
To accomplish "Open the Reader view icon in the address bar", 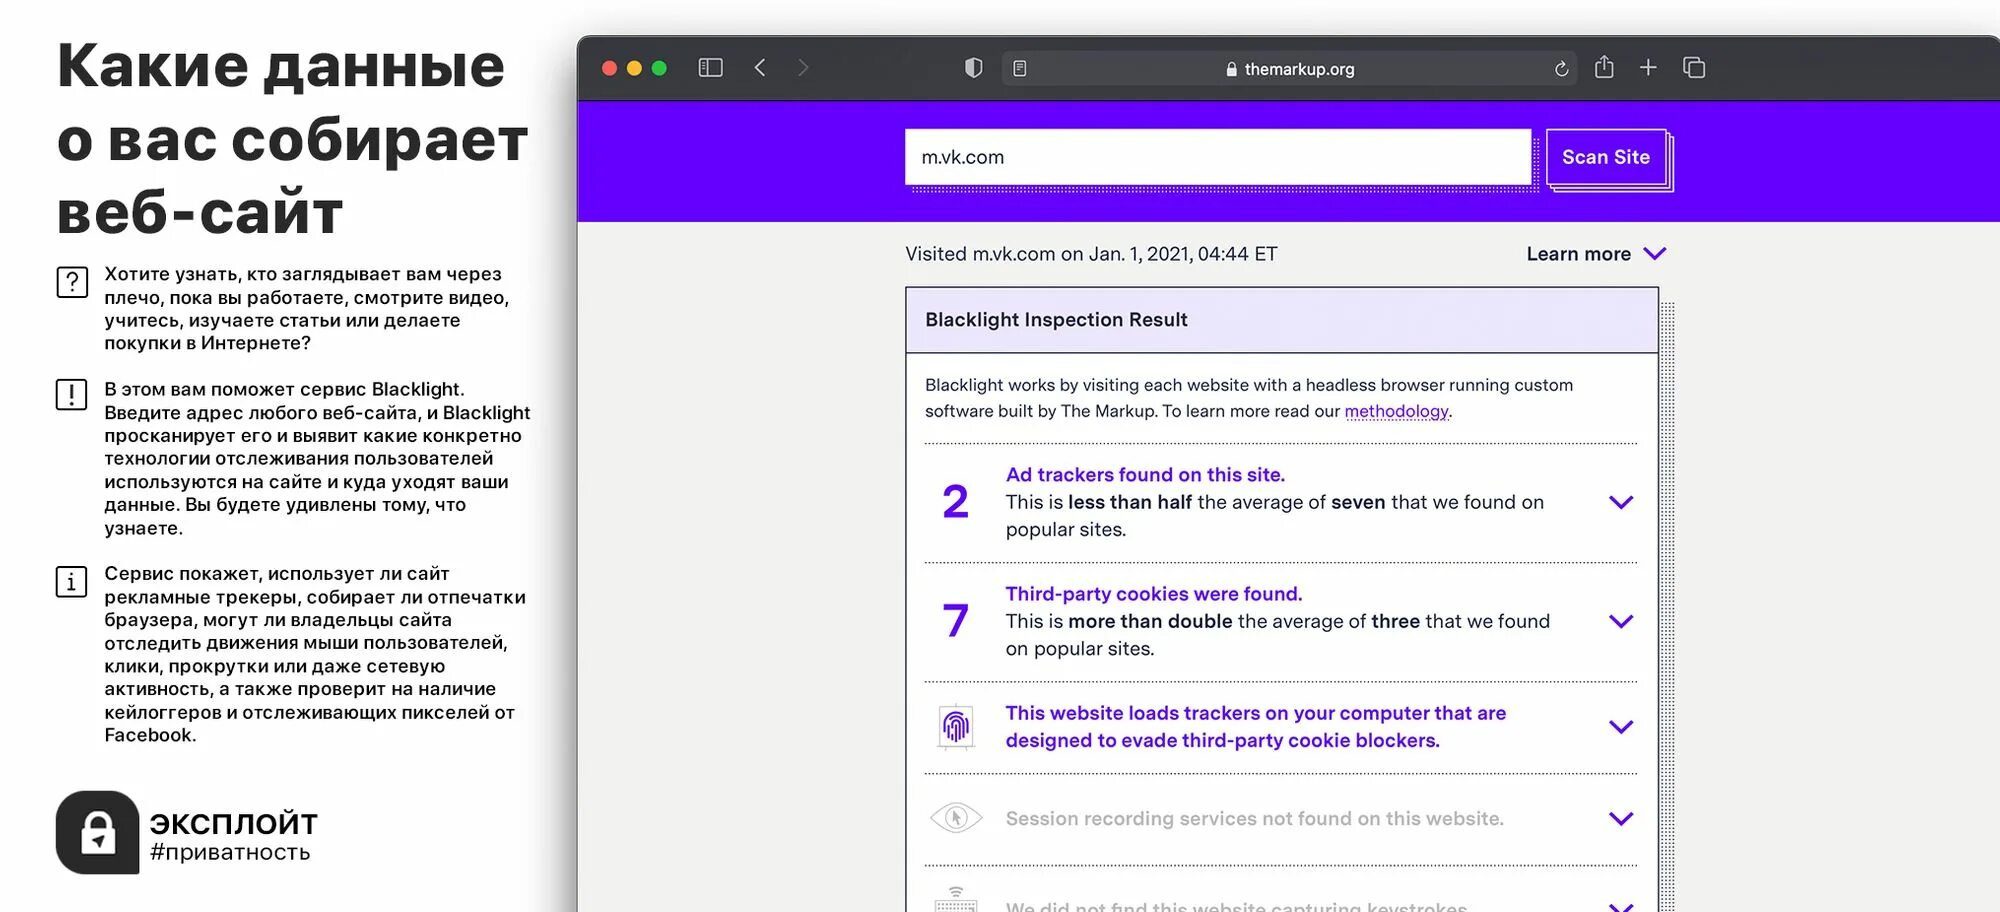I will point(1019,69).
